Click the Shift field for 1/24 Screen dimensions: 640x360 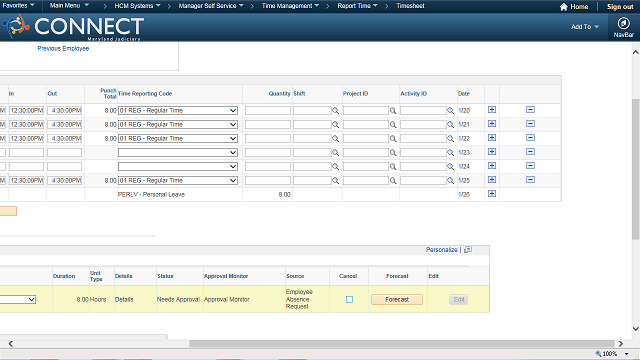[x=312, y=167]
